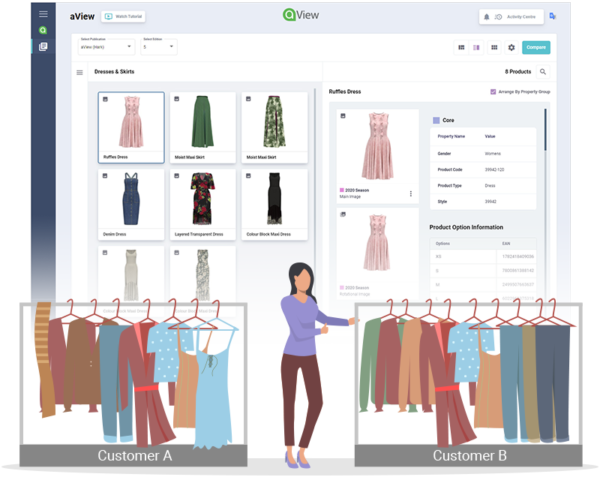Click the Ruffles Dress details panel title
Viewport: 600px width, 477px height.
coord(345,91)
